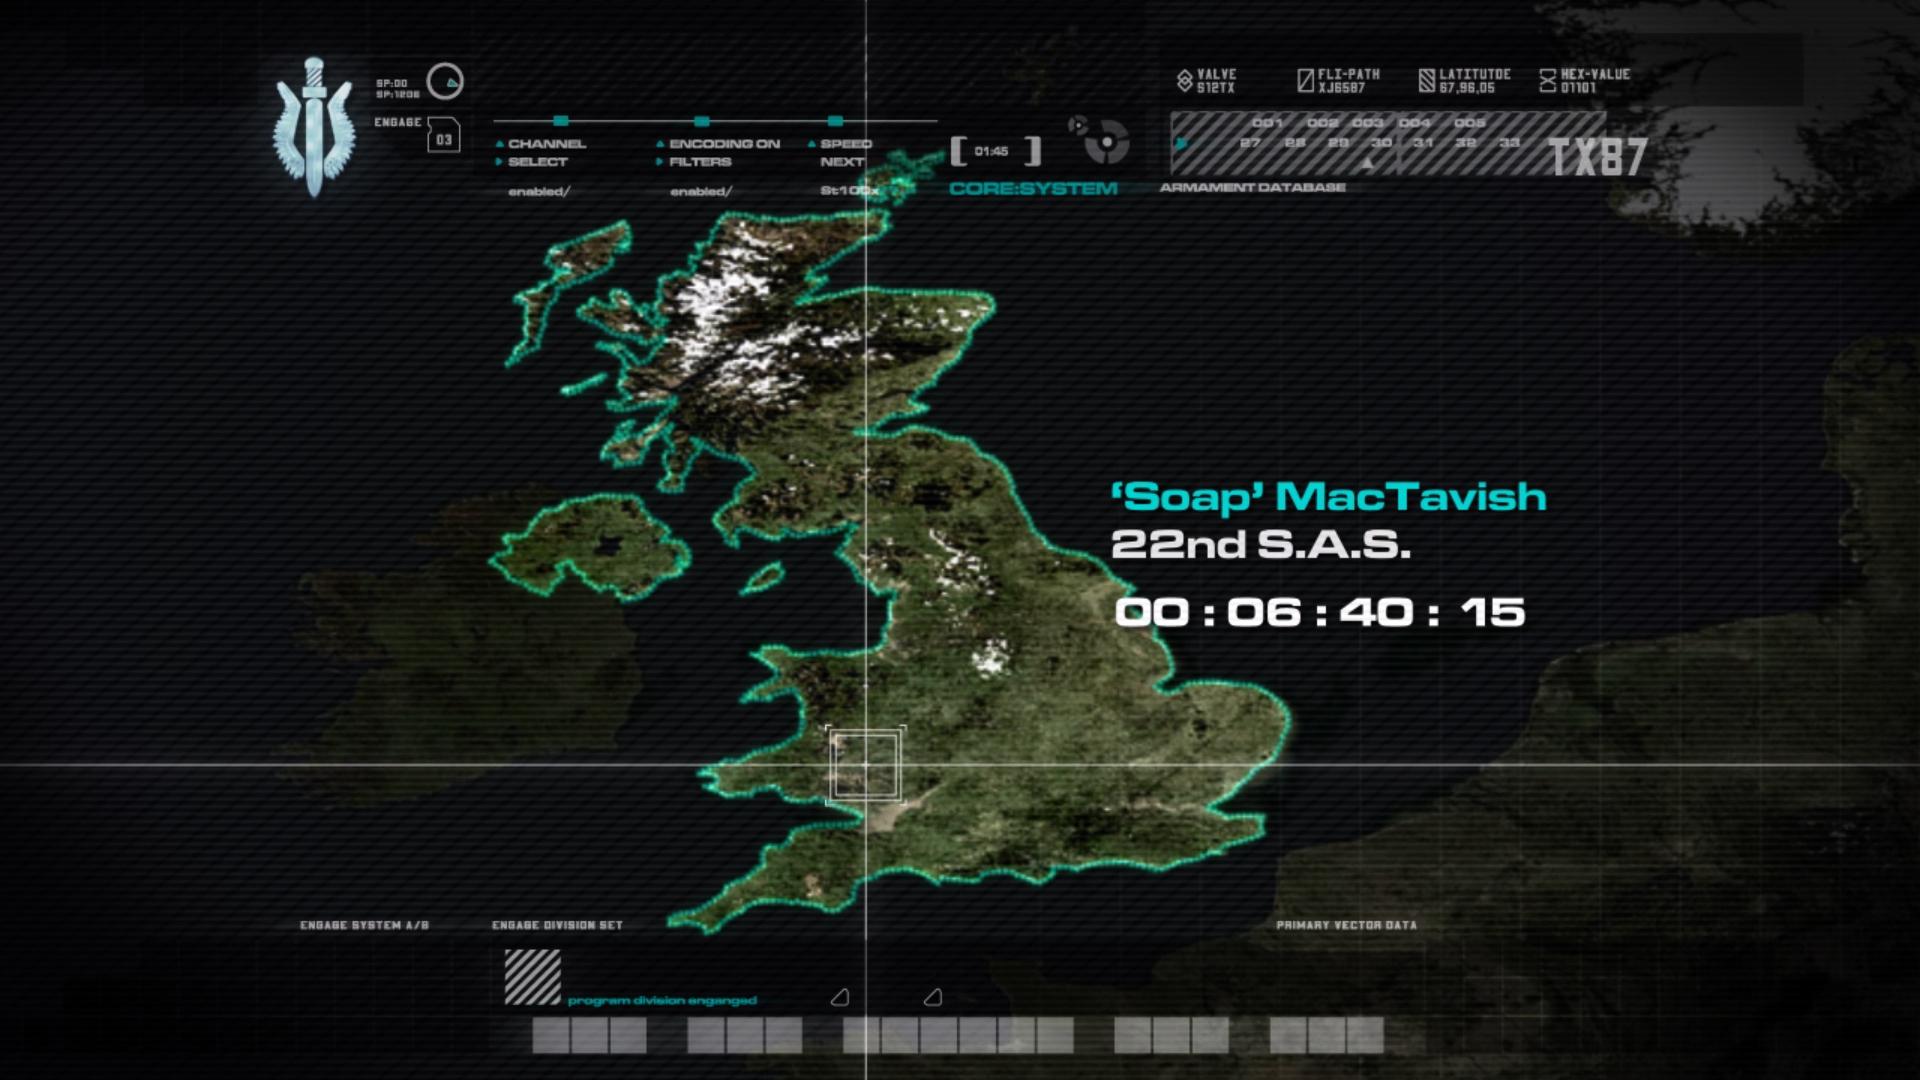
Task: Click the CORE:SYSTEM label
Action: pyautogui.click(x=1033, y=188)
